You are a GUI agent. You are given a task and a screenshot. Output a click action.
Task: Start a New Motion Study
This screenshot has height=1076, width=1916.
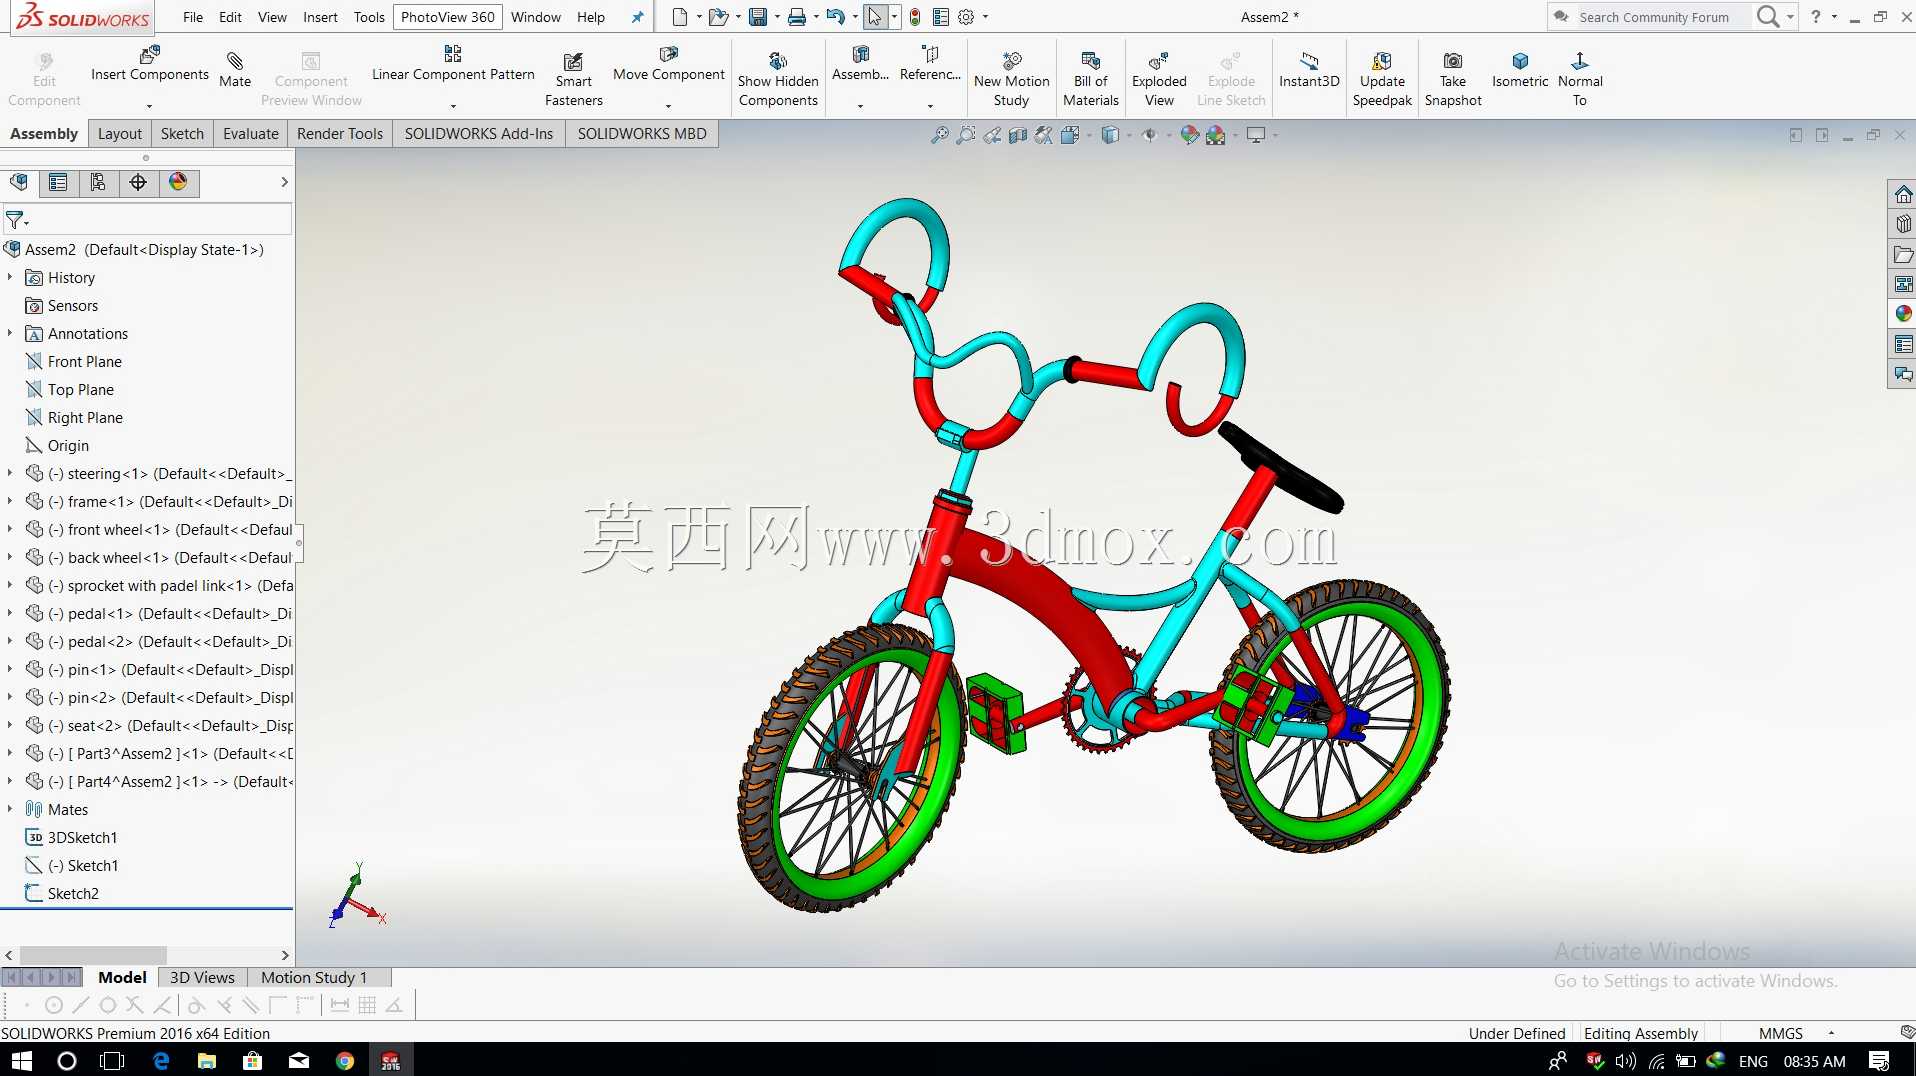click(x=1011, y=79)
